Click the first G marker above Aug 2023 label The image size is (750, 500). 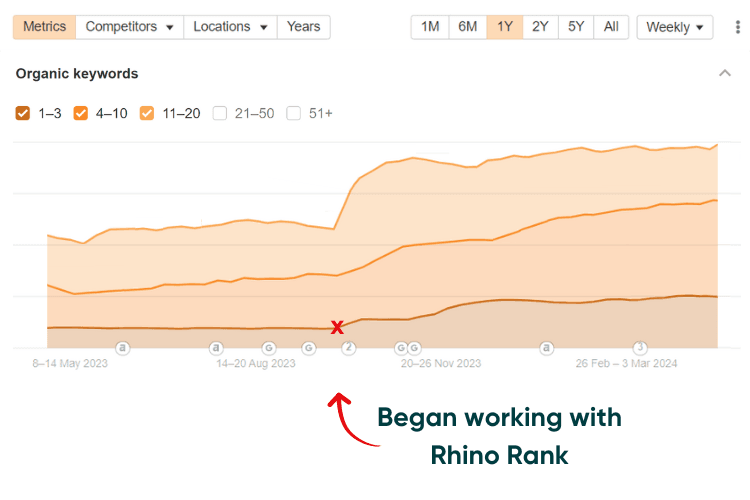tap(268, 348)
